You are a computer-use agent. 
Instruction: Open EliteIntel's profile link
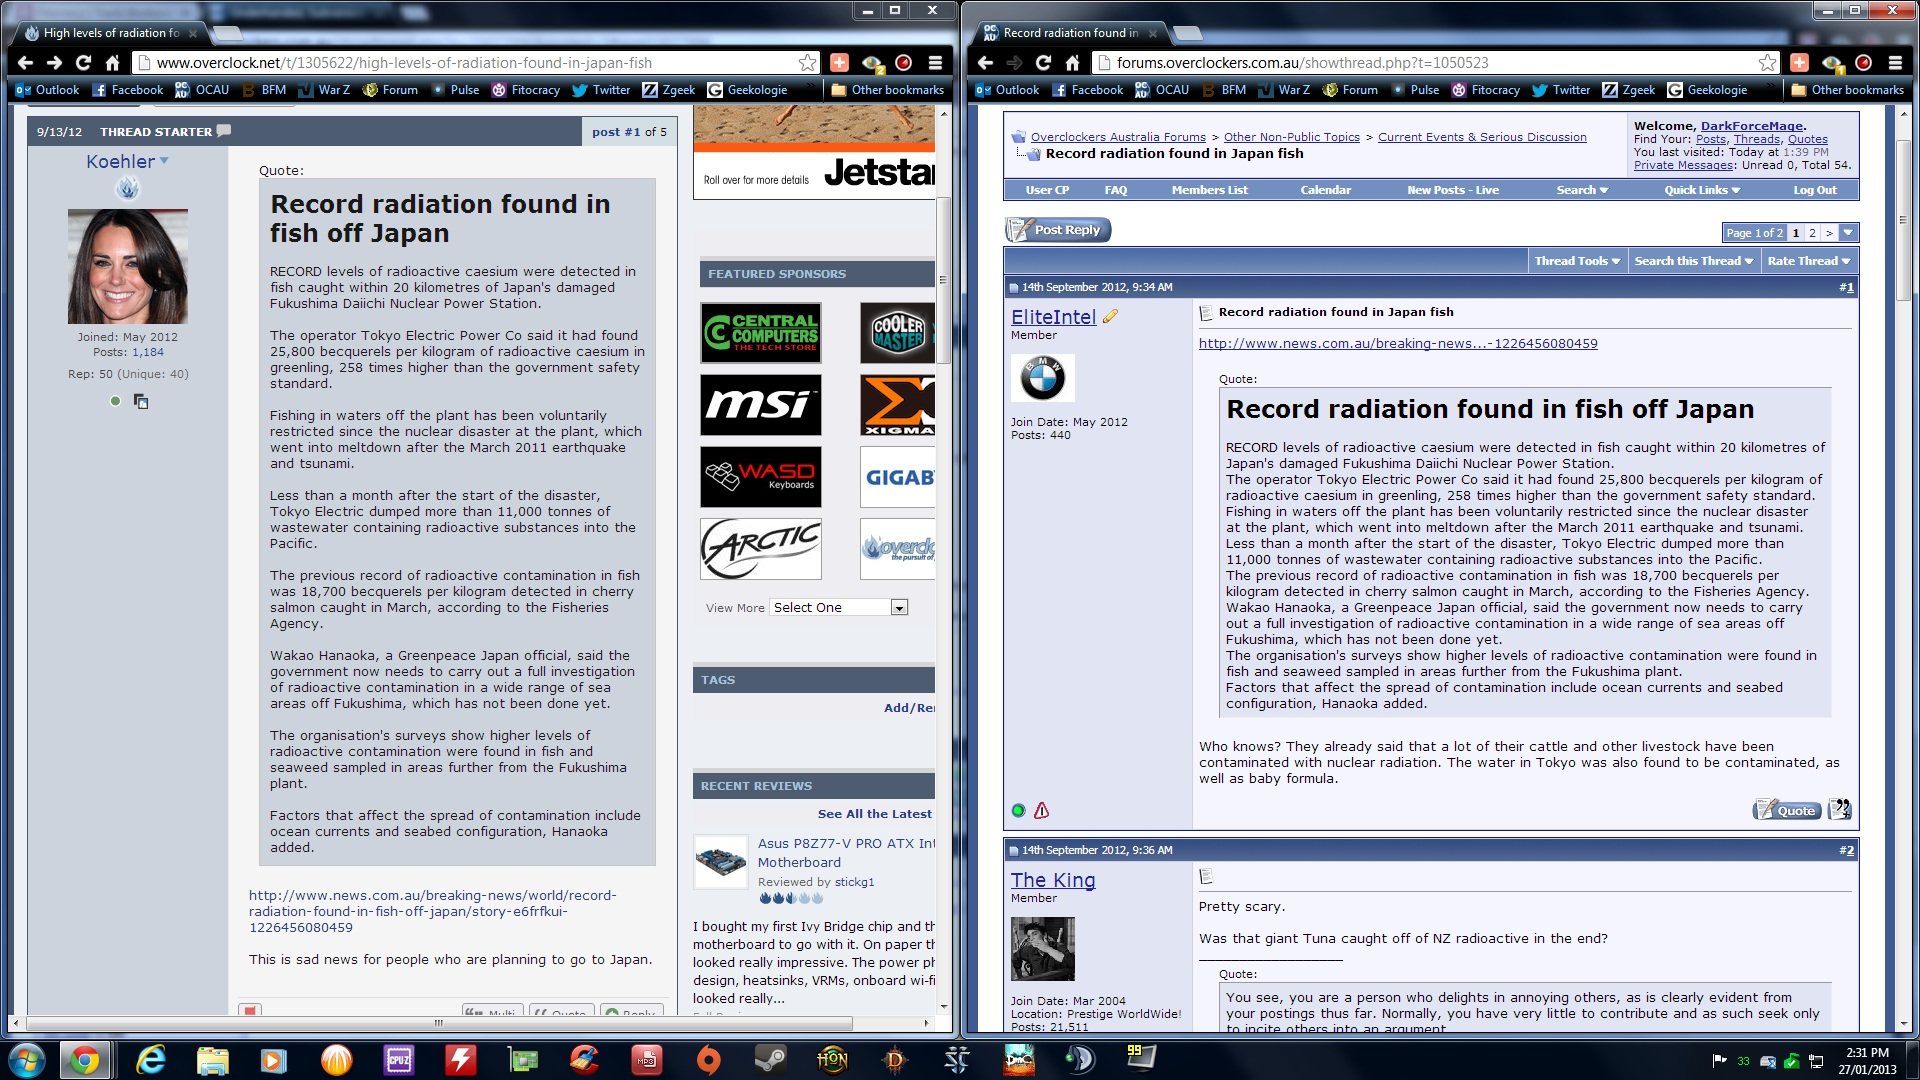pyautogui.click(x=1053, y=316)
